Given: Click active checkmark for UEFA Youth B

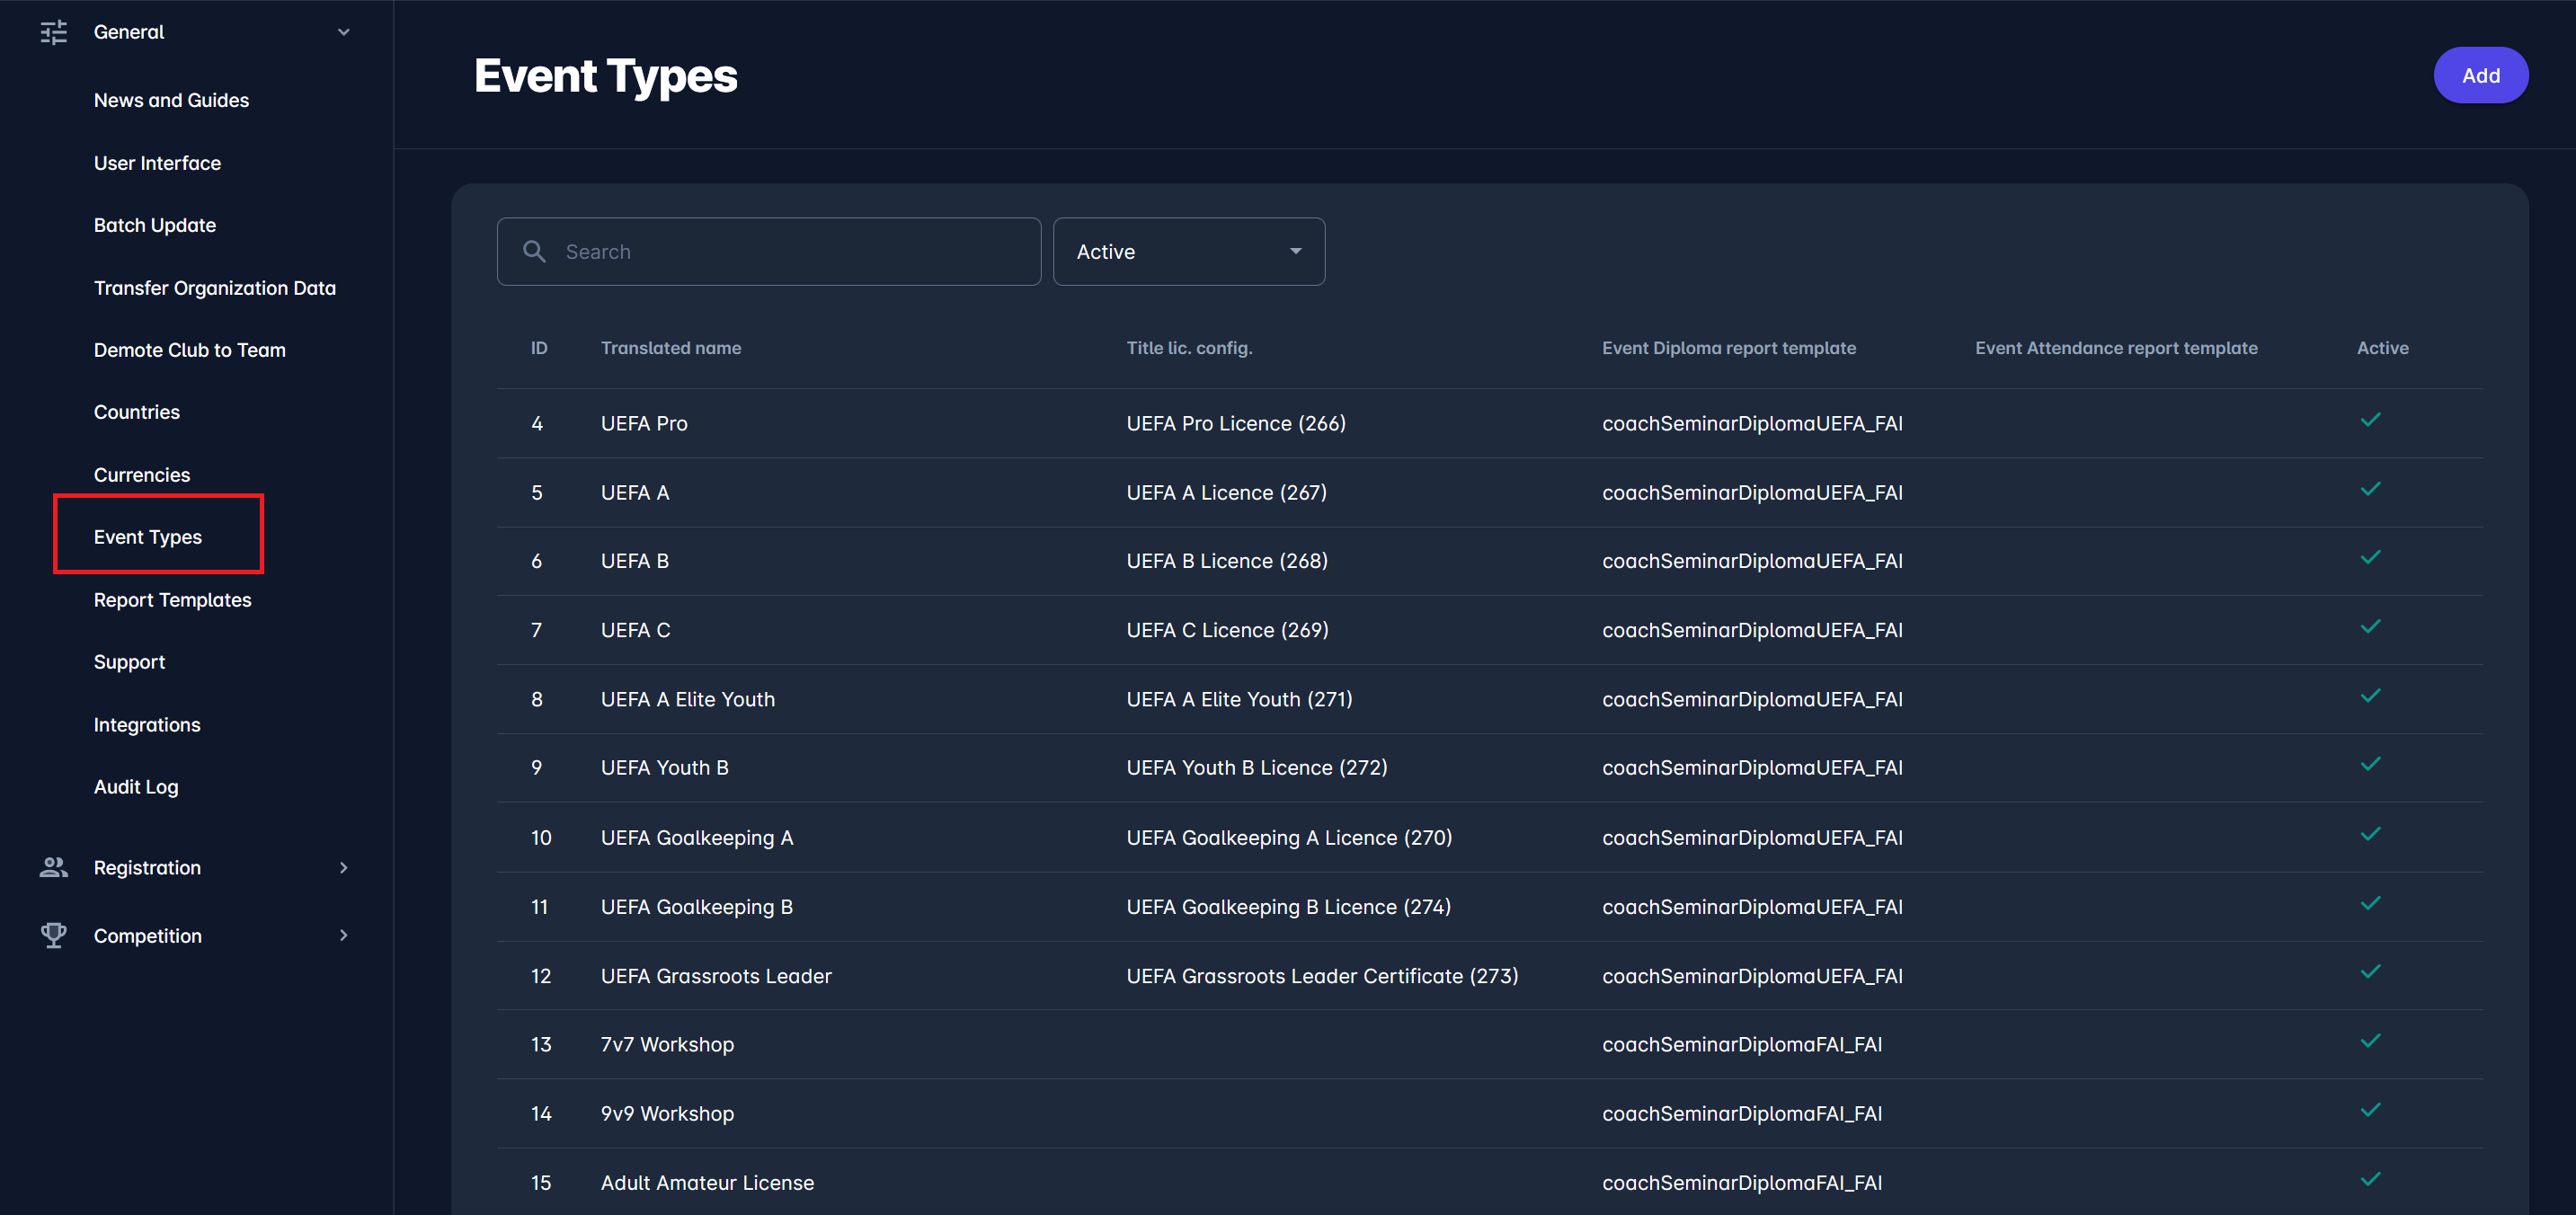Looking at the screenshot, I should pyautogui.click(x=2369, y=765).
